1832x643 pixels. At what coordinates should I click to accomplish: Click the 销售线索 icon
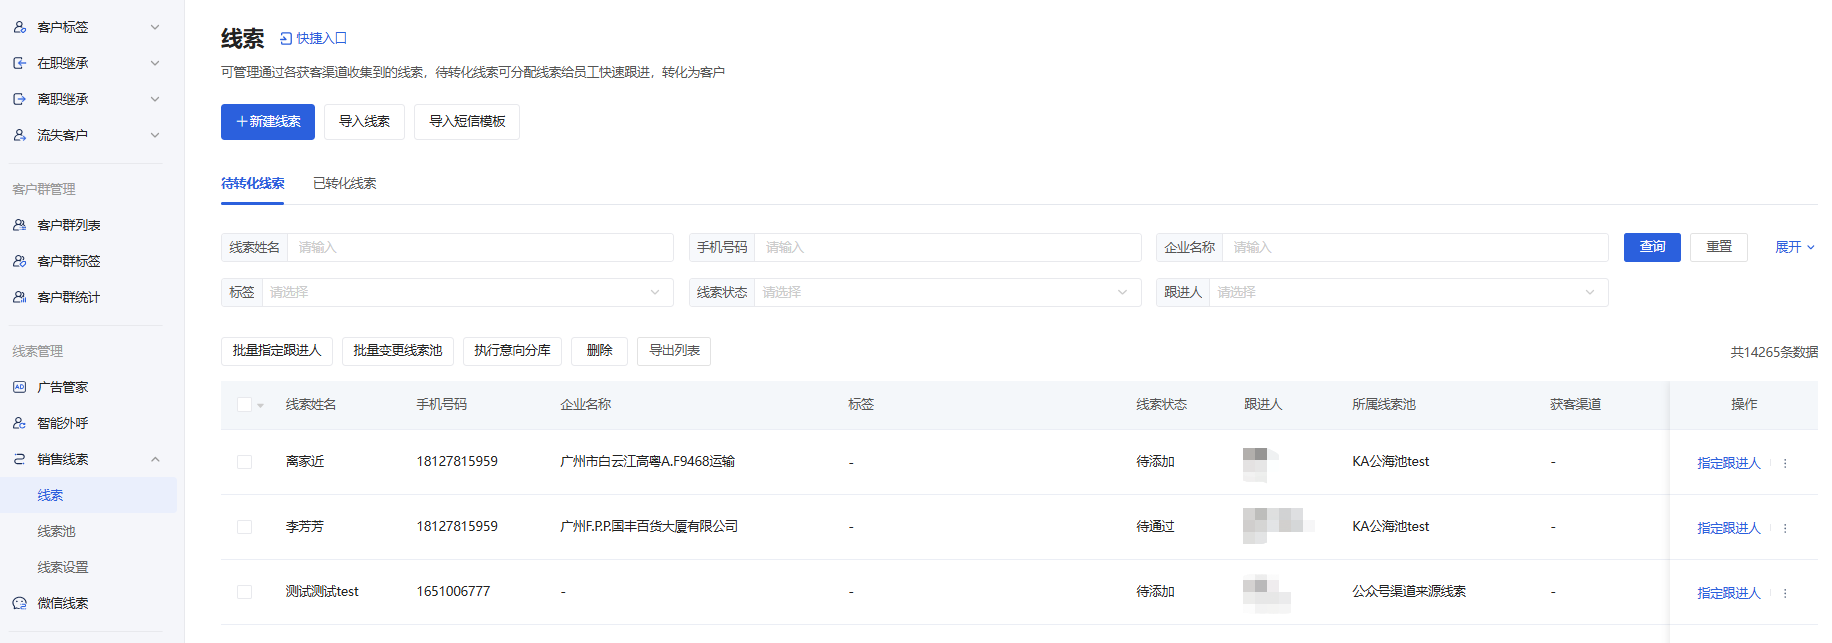tap(19, 459)
